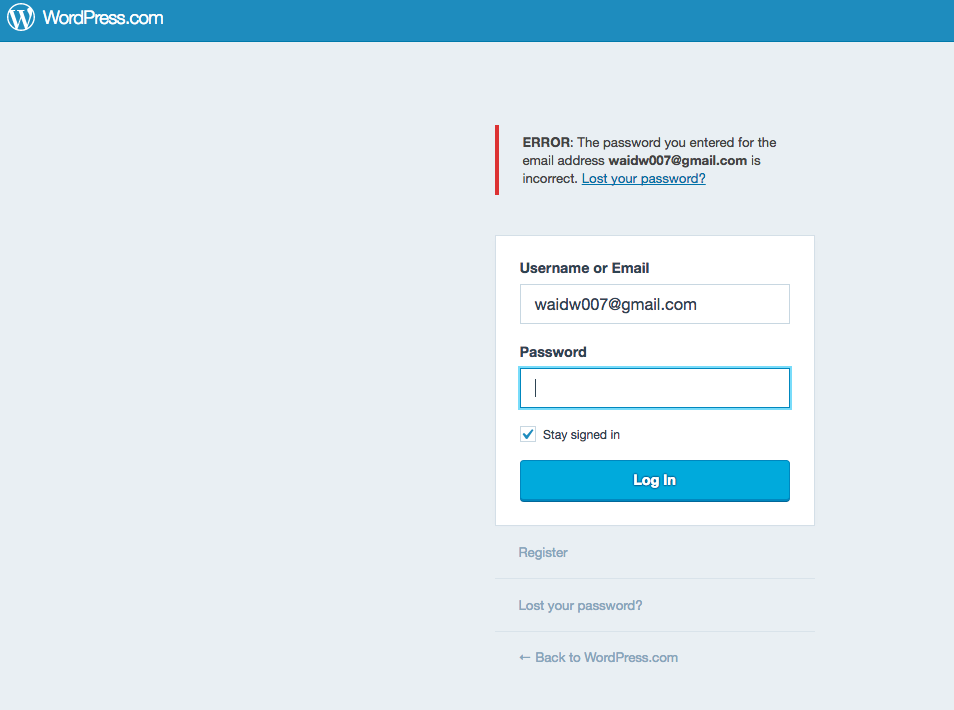Uncheck the Stay signed in checkbox
The image size is (954, 710).
528,434
